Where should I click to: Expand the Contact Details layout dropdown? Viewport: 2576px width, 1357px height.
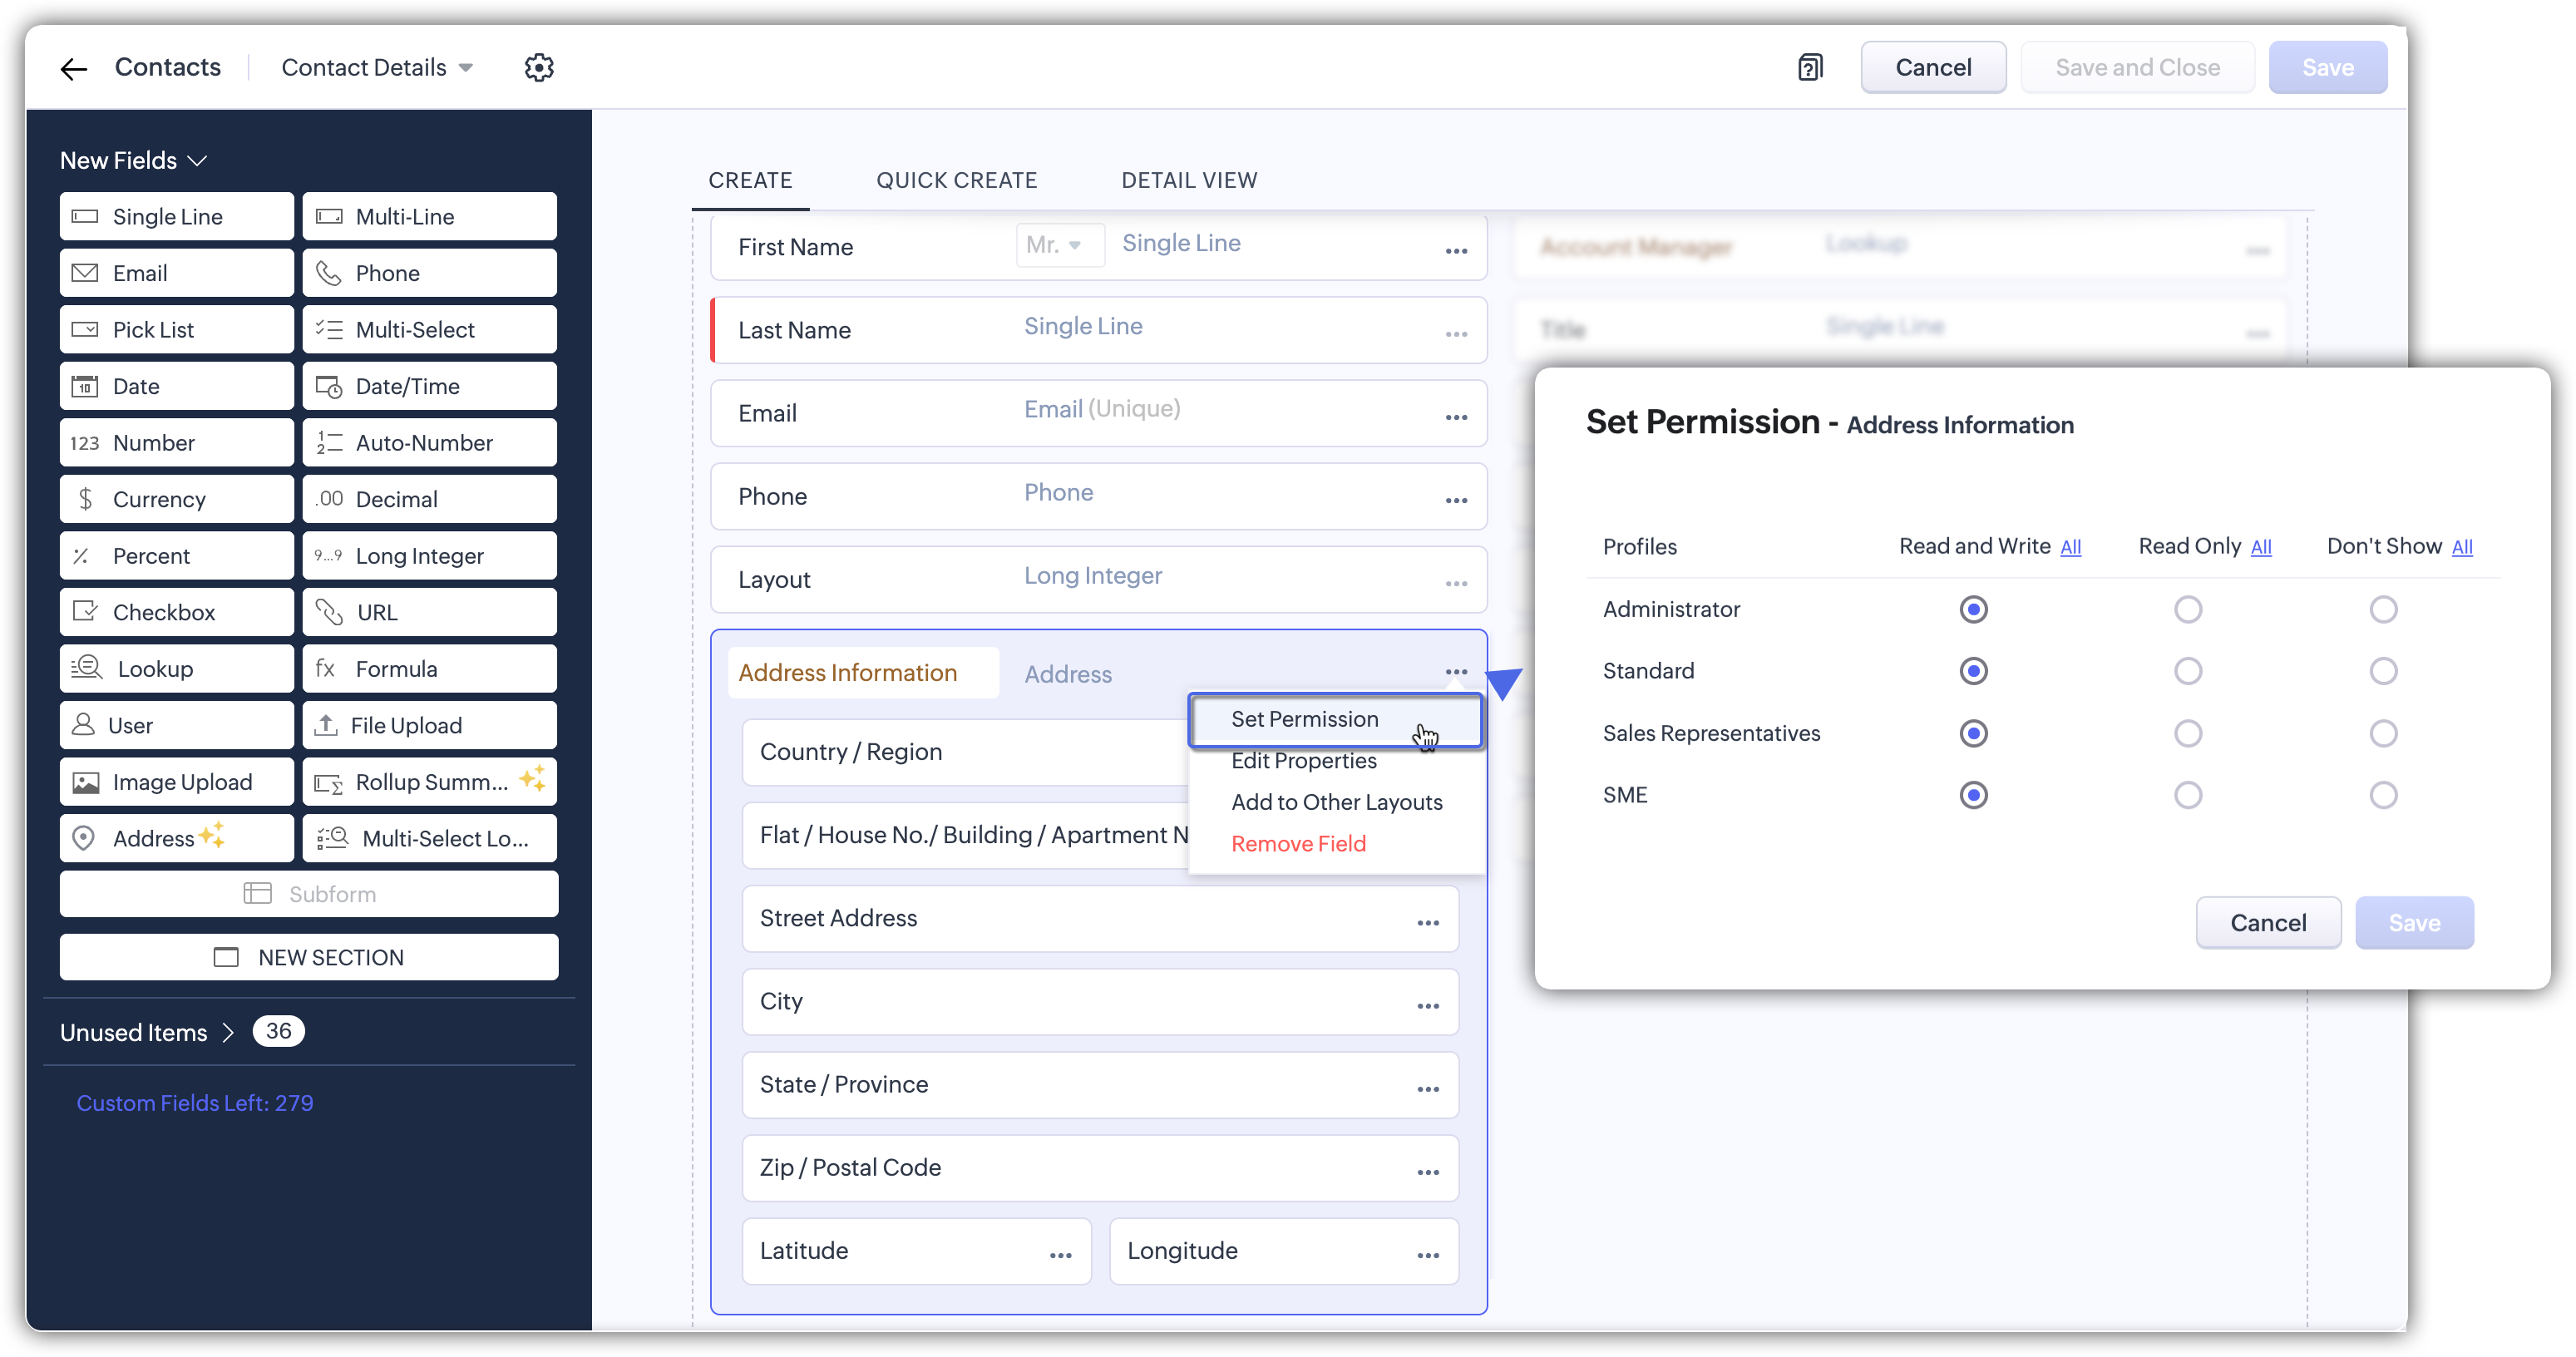click(465, 68)
